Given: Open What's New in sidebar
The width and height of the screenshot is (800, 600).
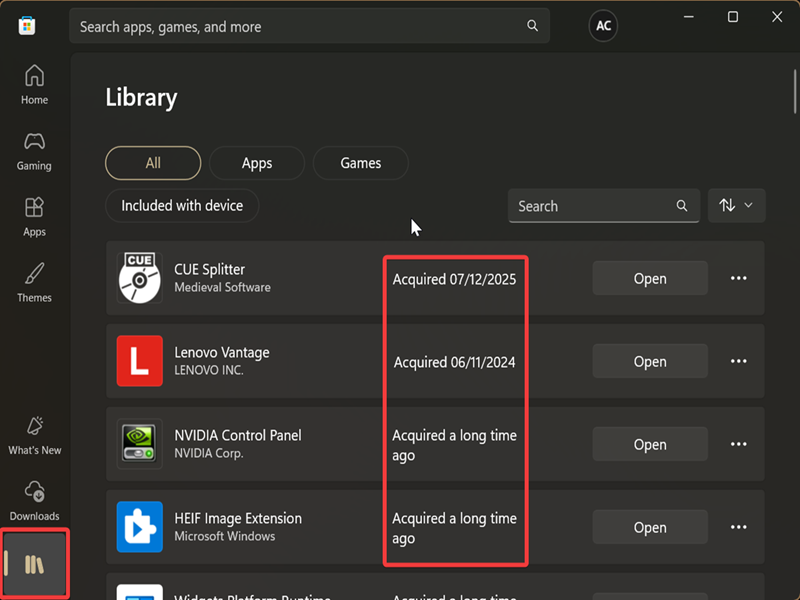Looking at the screenshot, I should pyautogui.click(x=34, y=436).
